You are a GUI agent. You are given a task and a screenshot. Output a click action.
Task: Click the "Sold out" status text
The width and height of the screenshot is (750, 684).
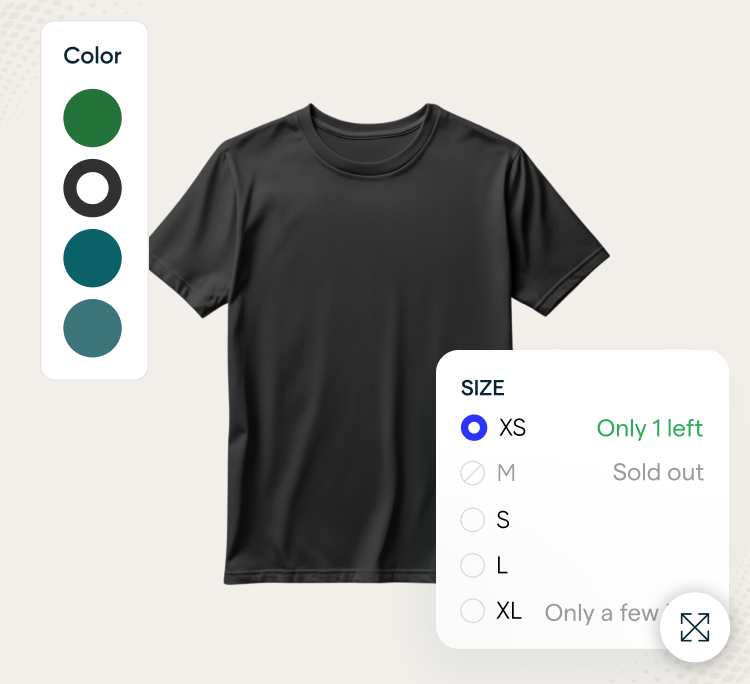click(x=658, y=473)
